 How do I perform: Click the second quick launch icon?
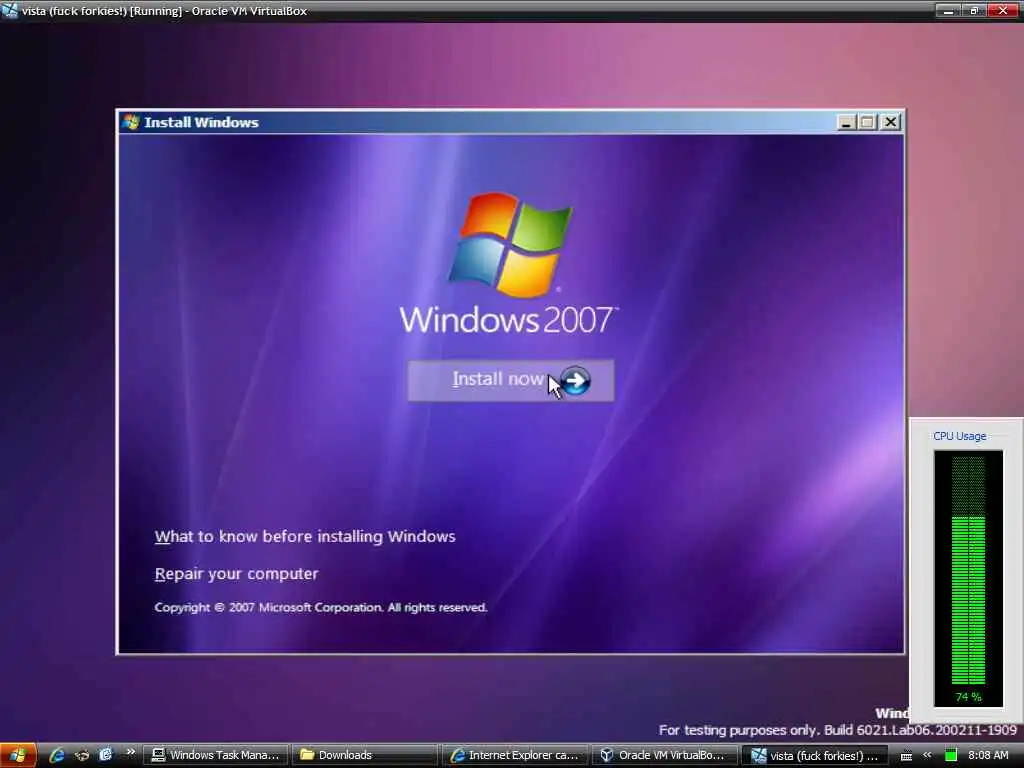point(82,756)
